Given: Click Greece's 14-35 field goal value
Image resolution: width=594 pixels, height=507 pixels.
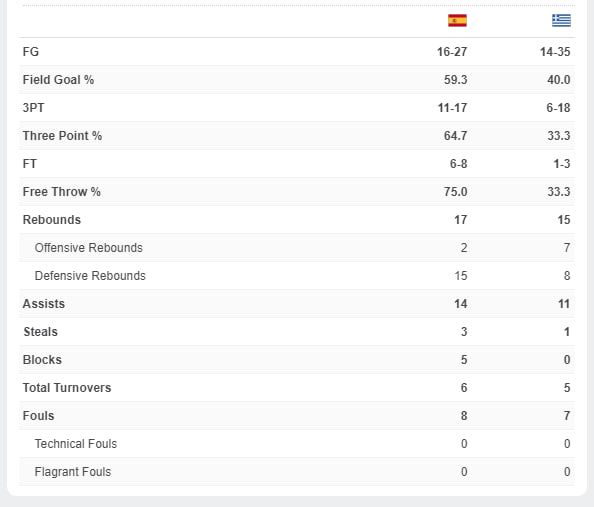Looking at the screenshot, I should (555, 52).
